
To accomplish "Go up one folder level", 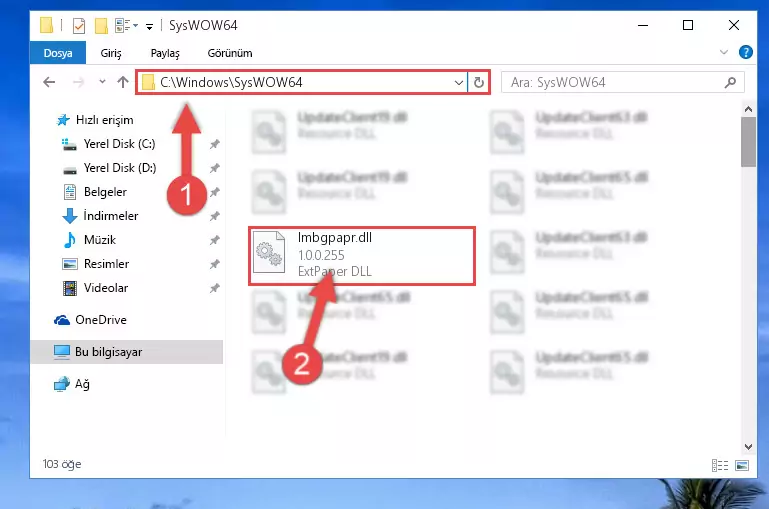I will (123, 82).
